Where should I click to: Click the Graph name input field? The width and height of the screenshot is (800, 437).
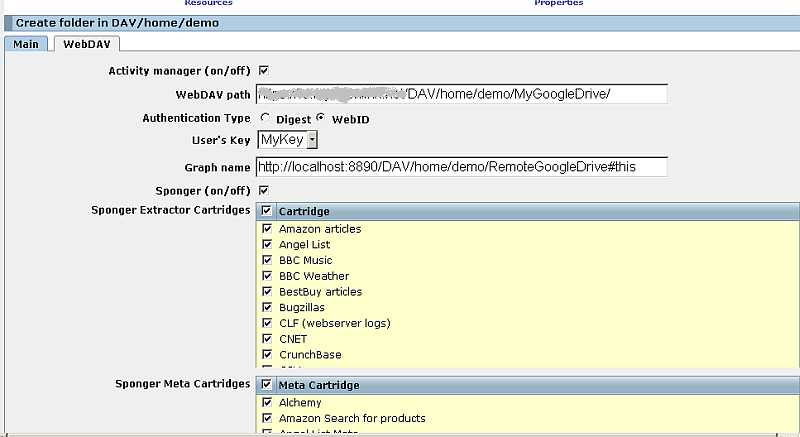click(461, 167)
